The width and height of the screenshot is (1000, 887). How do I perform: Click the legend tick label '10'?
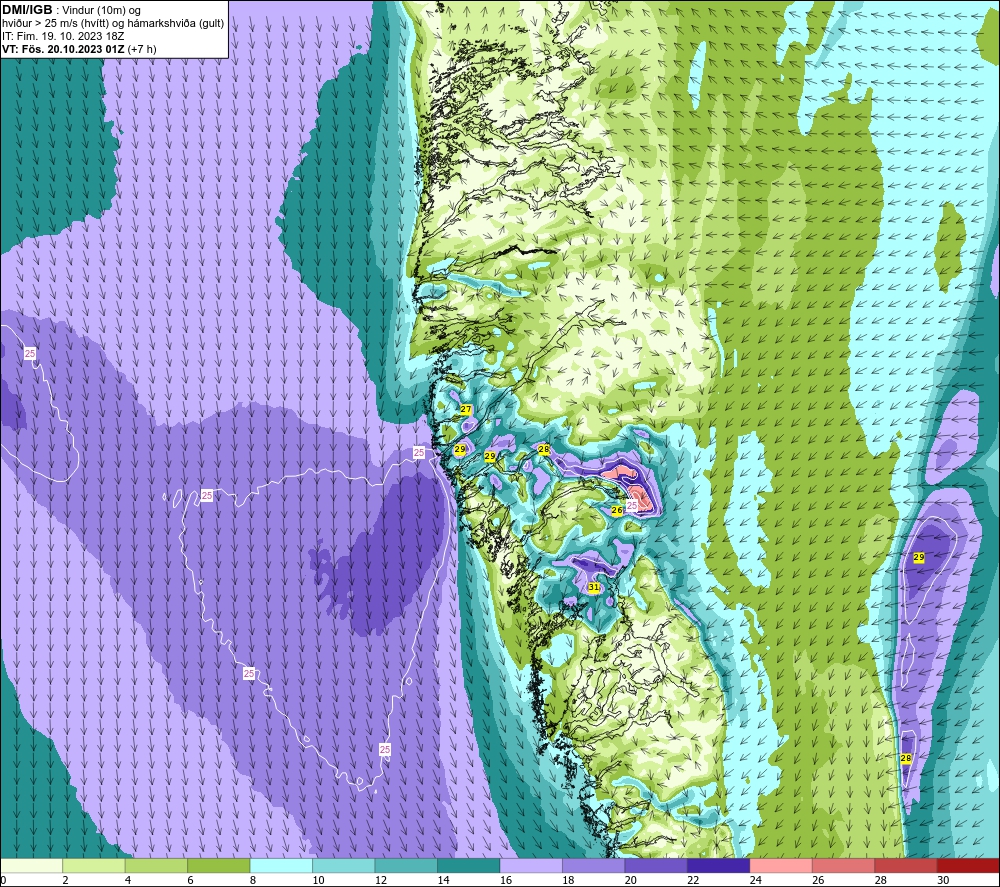(x=318, y=880)
